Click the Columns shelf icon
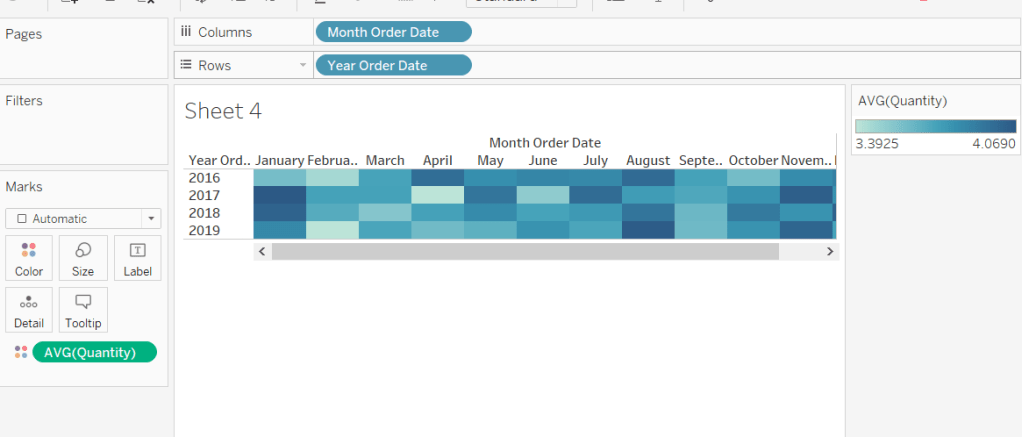The height and width of the screenshot is (437, 1022). click(186, 32)
